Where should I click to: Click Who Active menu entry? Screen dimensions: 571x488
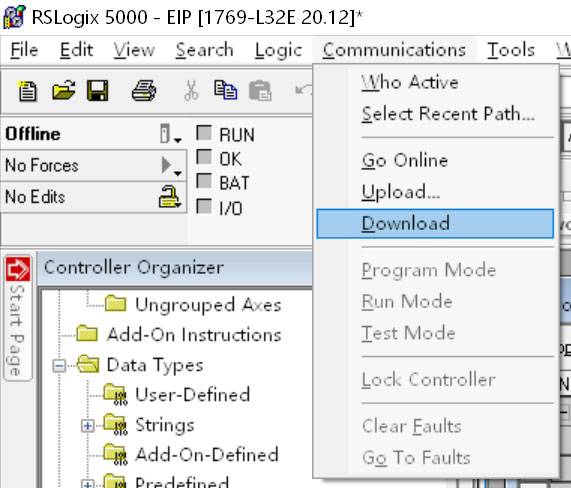[x=410, y=82]
